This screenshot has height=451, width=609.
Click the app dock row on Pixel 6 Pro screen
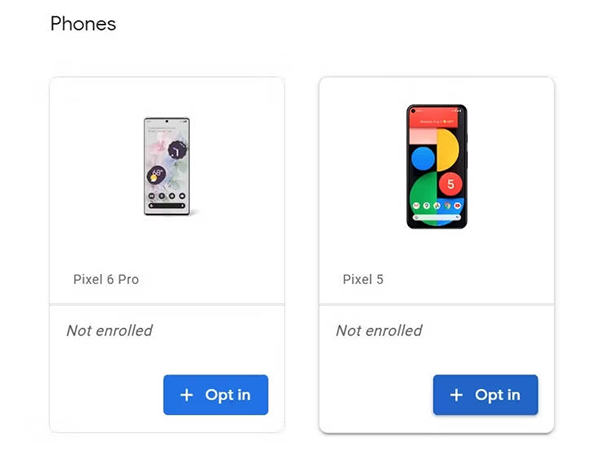[166, 197]
